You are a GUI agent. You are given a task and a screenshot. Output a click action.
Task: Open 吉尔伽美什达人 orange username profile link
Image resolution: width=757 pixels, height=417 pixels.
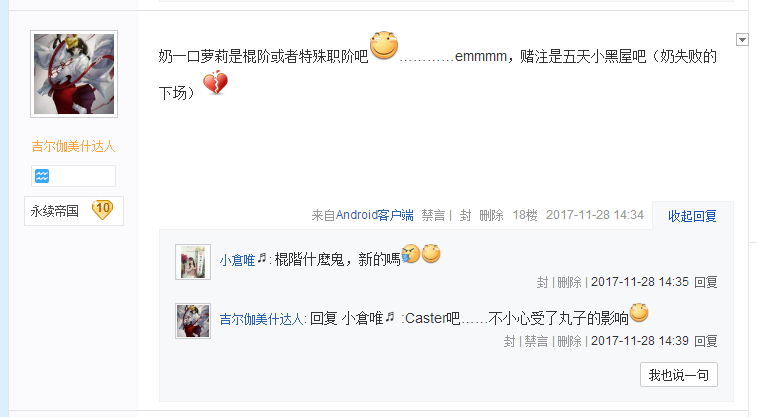[x=73, y=146]
